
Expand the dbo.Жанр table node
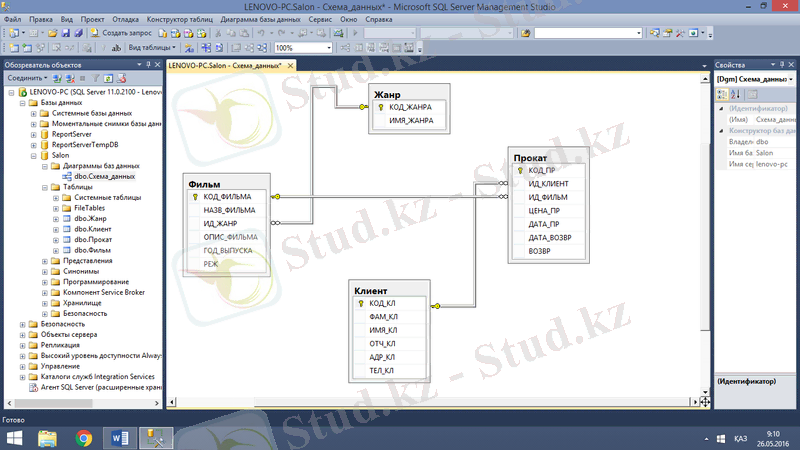(56, 219)
